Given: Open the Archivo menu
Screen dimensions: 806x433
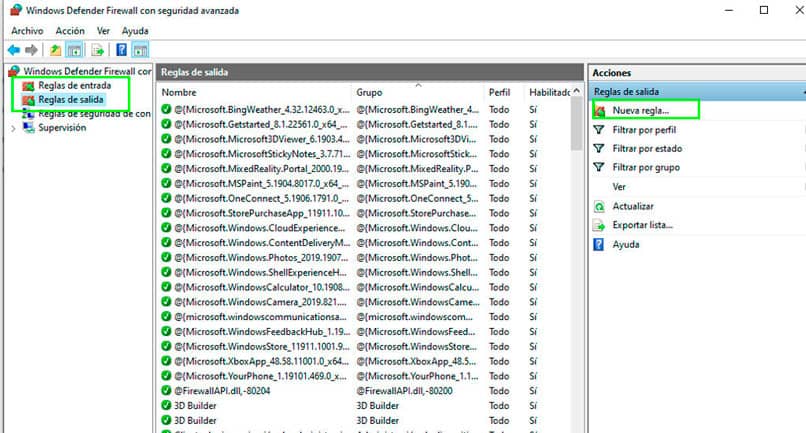Looking at the screenshot, I should pos(27,31).
